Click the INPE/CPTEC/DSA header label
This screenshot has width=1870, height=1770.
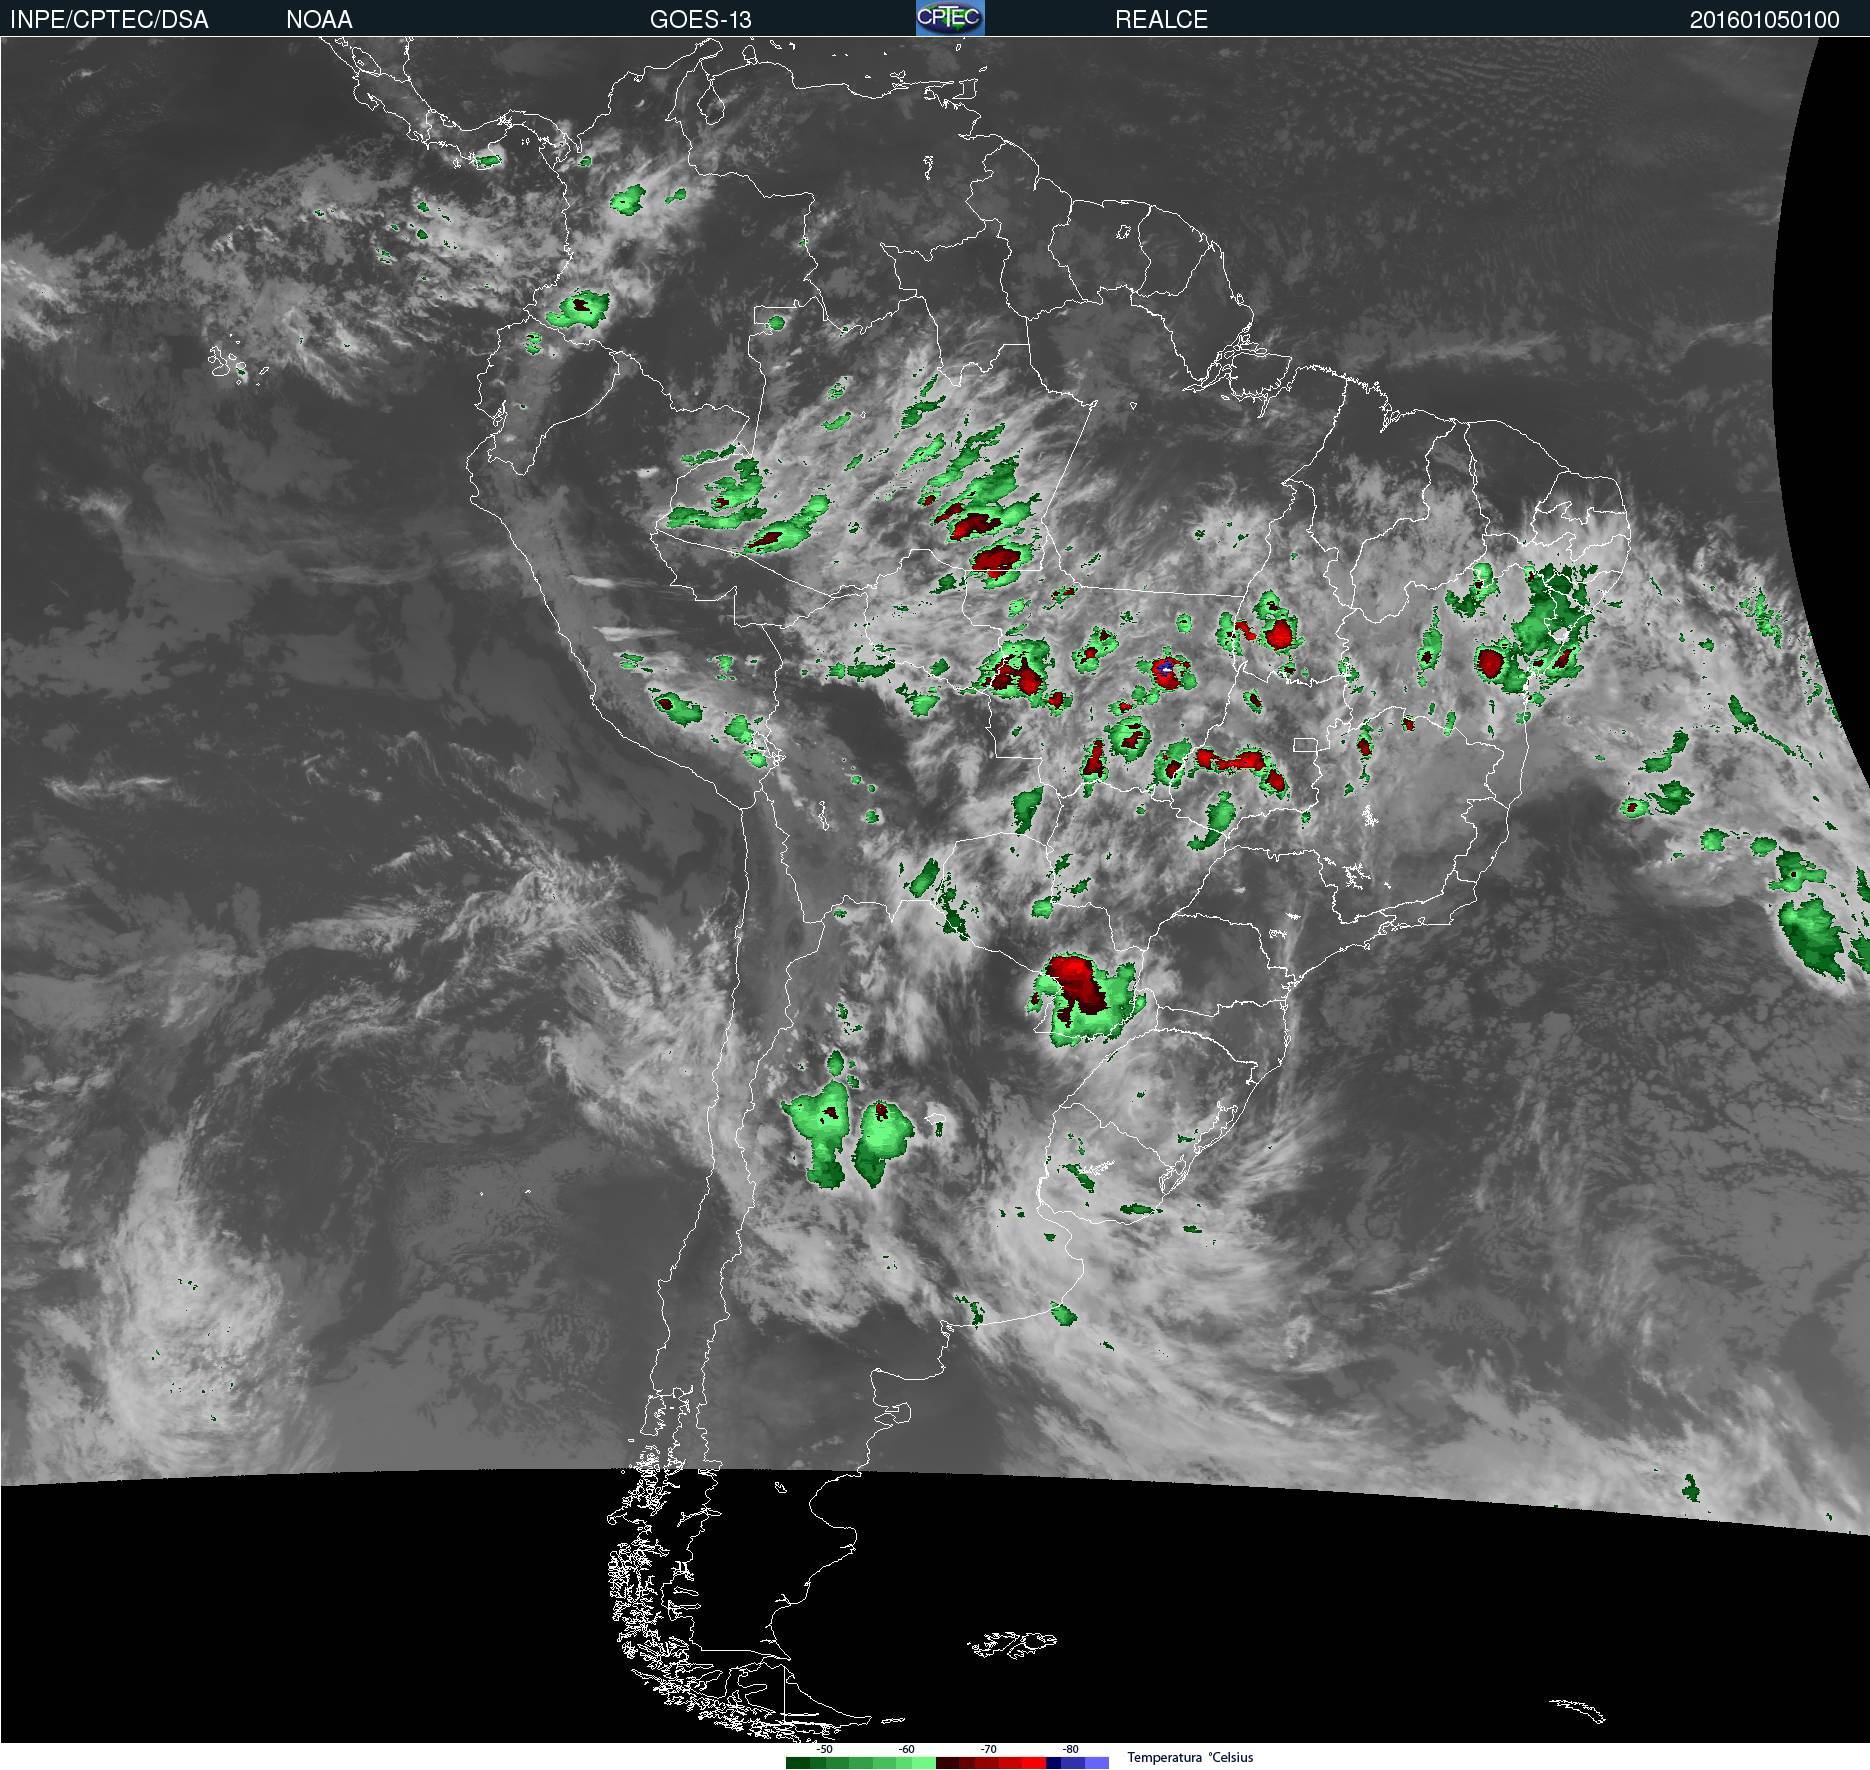(109, 19)
